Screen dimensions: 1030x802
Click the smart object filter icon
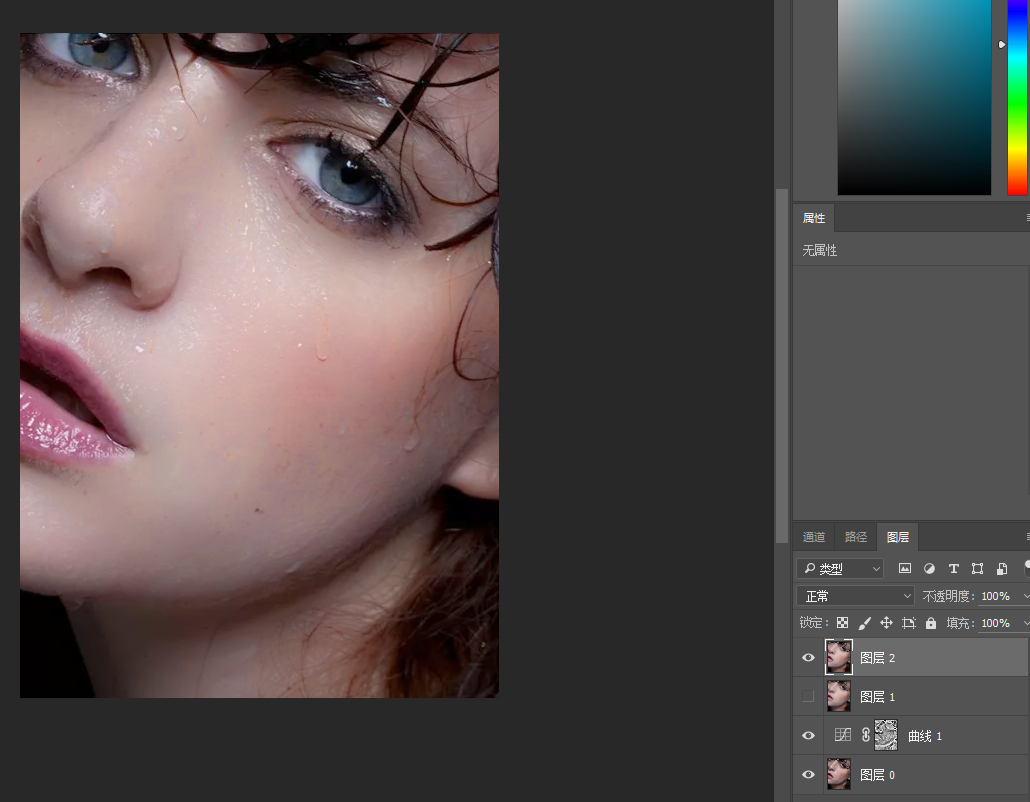1002,569
